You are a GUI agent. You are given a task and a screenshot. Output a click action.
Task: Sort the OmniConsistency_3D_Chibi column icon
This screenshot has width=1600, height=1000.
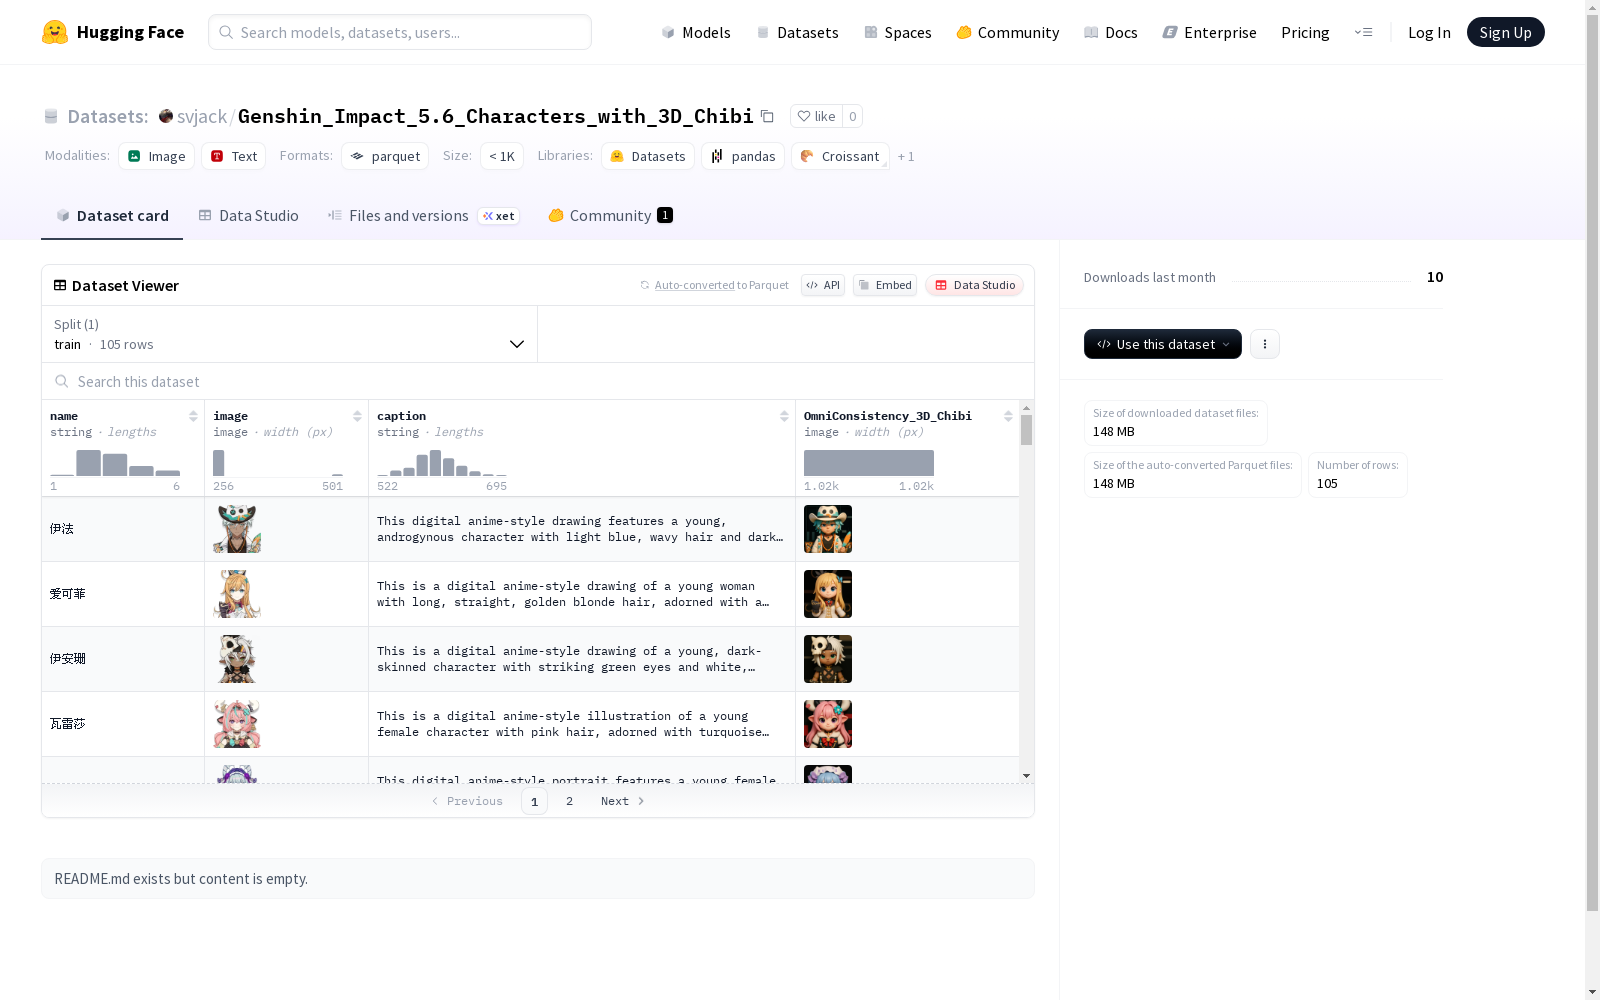coord(1008,416)
